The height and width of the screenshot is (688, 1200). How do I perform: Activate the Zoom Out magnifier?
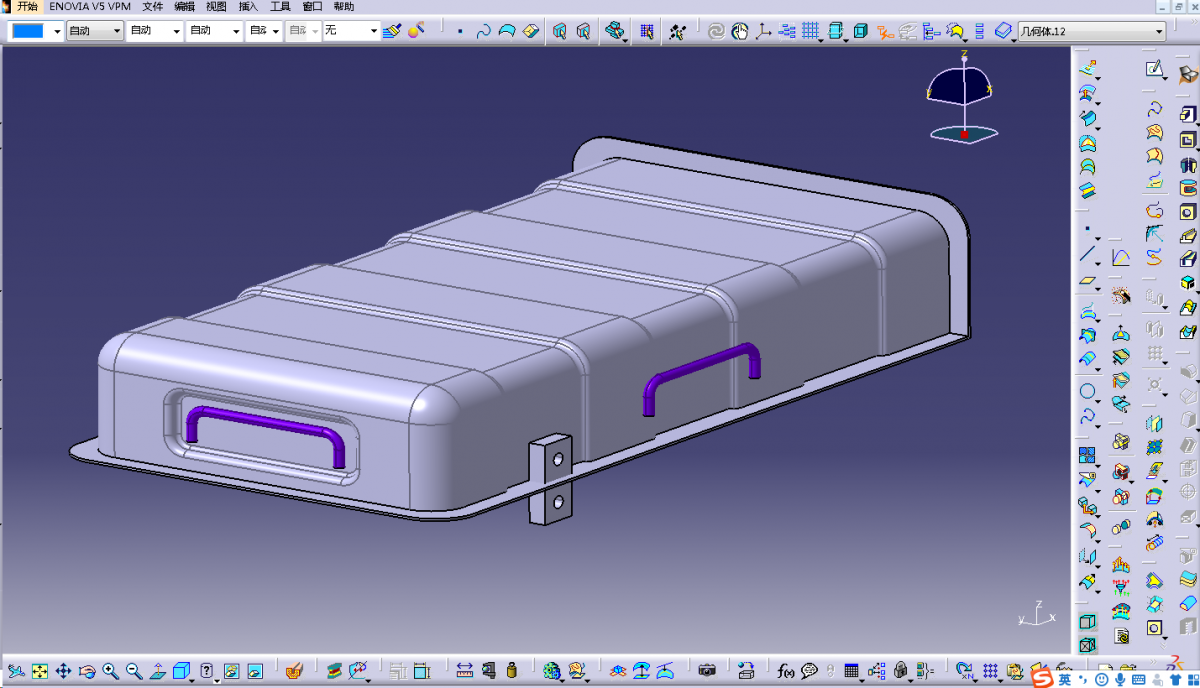(x=133, y=670)
